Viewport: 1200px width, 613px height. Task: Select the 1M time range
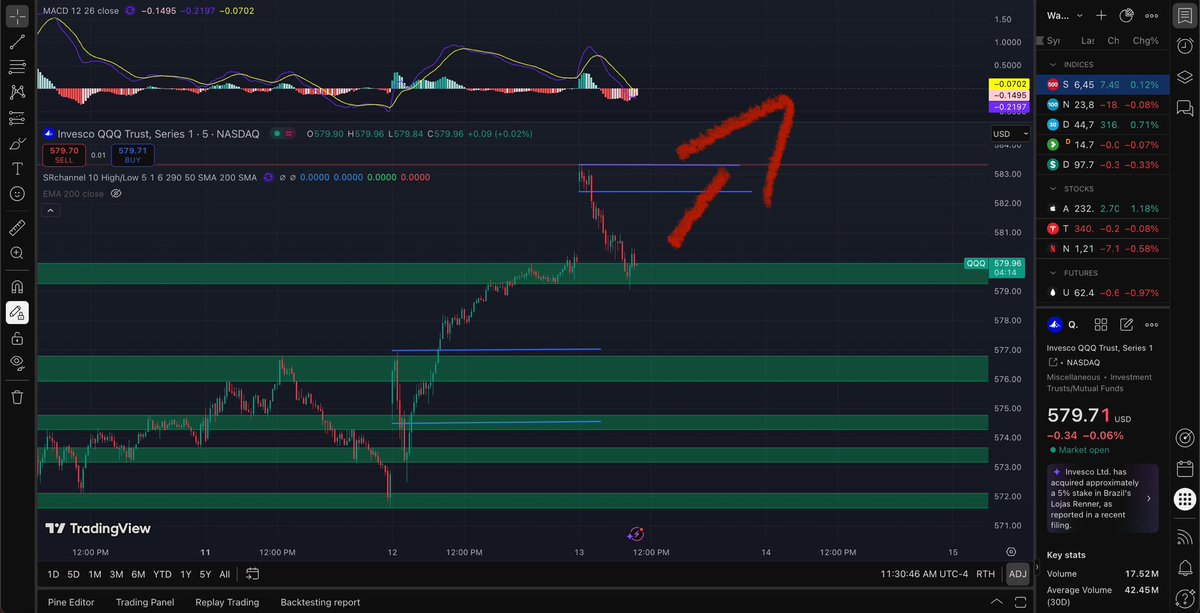tap(95, 574)
